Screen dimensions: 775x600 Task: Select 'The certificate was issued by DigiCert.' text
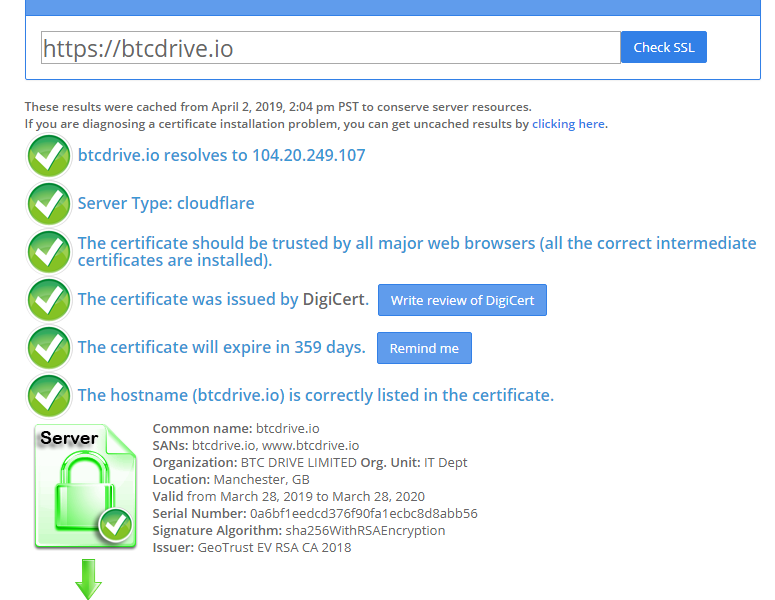tap(223, 299)
